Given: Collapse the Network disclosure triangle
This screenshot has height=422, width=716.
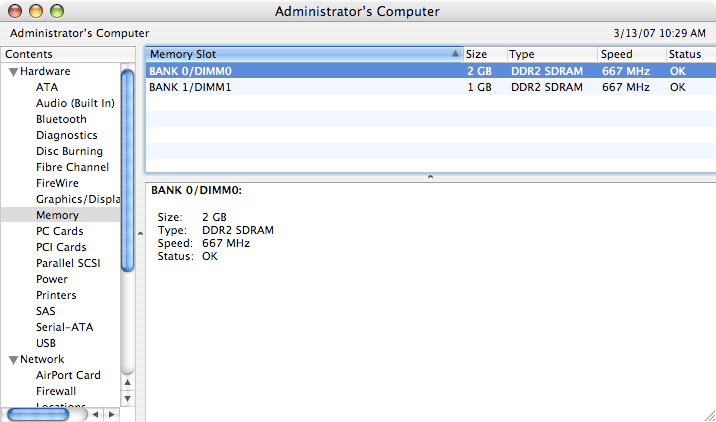Looking at the screenshot, I should point(13,360).
